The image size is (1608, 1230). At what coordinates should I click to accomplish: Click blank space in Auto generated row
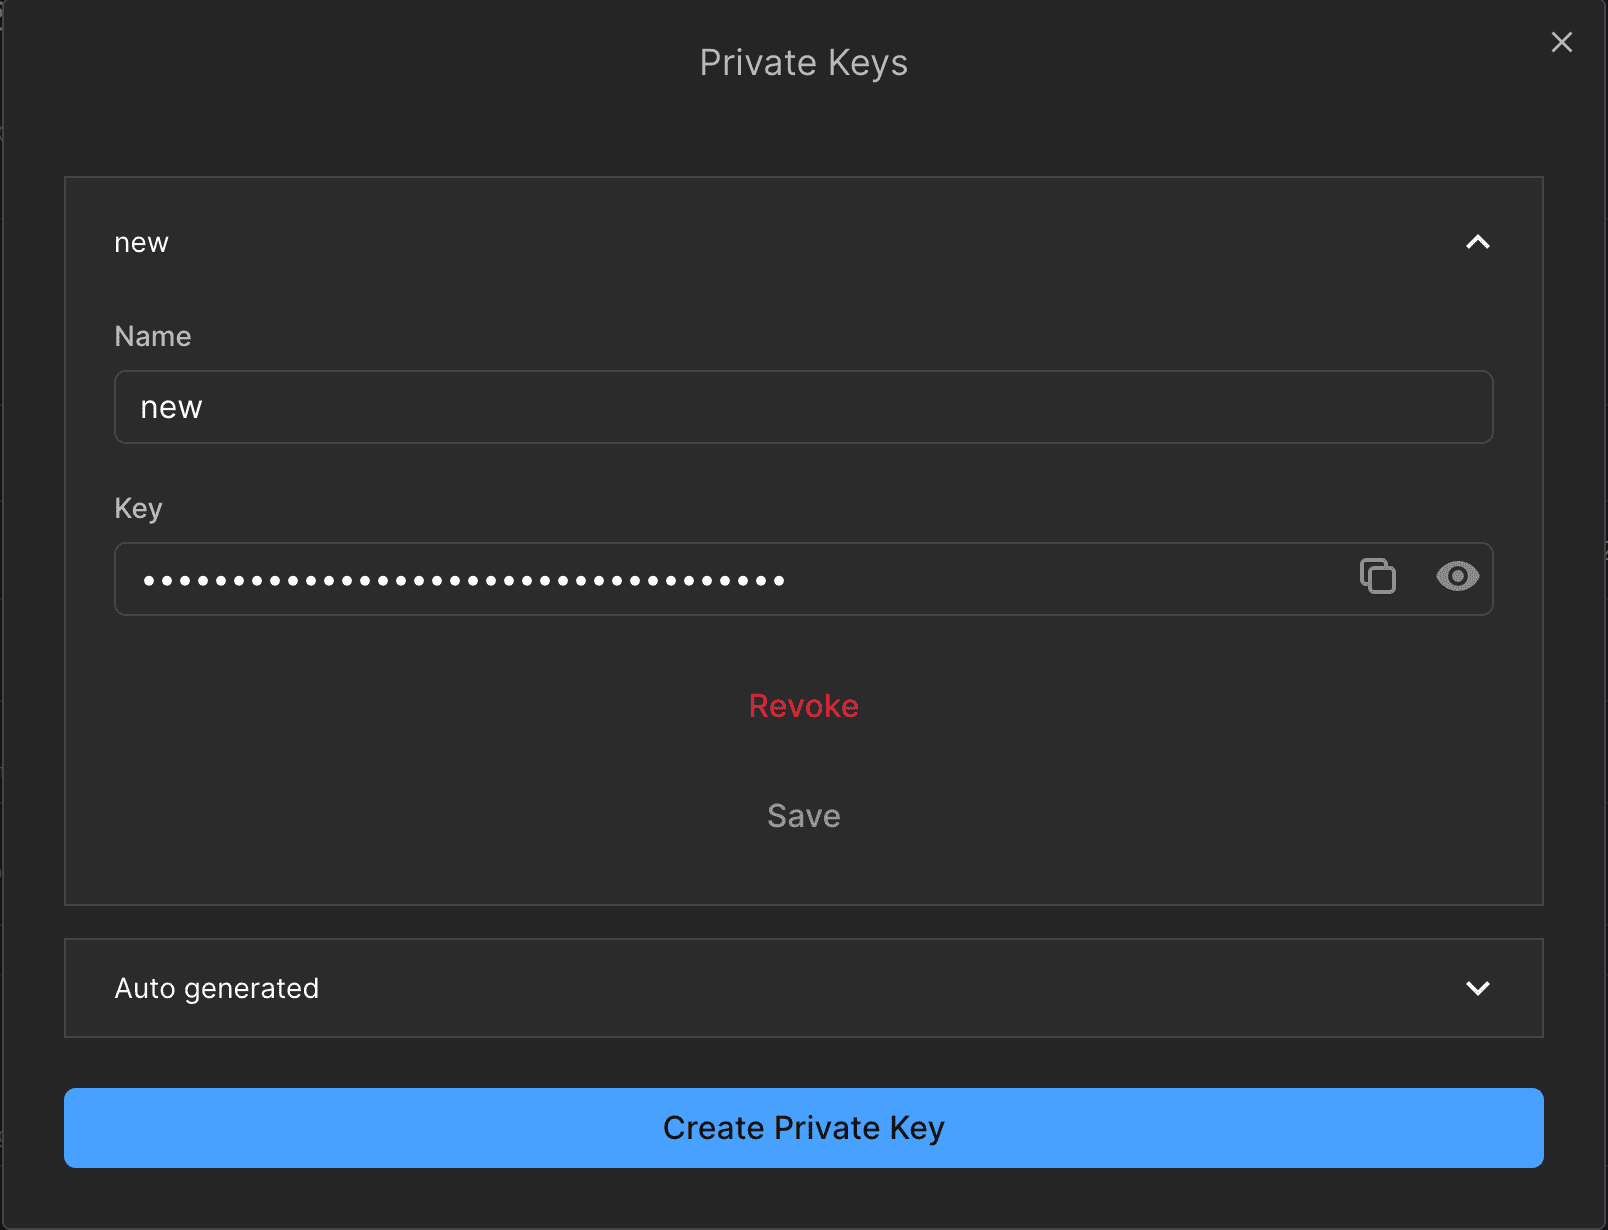880,988
